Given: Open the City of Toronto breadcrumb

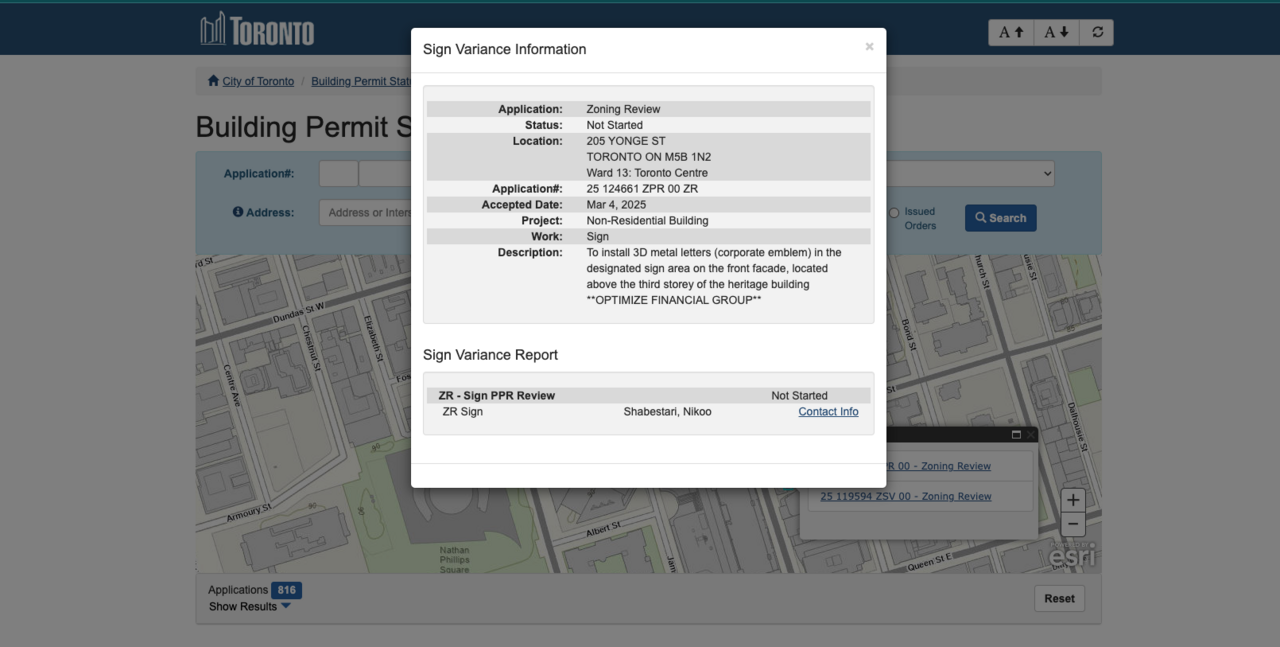Looking at the screenshot, I should (258, 81).
